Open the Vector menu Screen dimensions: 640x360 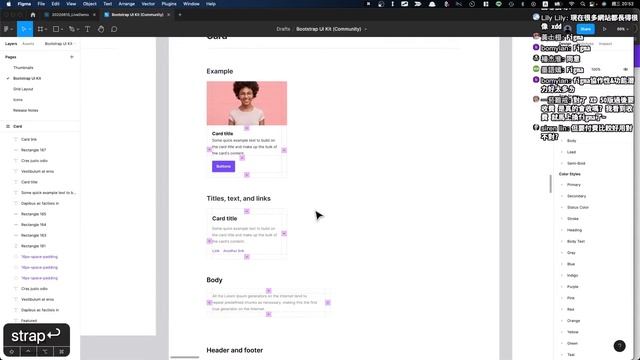(148, 4)
